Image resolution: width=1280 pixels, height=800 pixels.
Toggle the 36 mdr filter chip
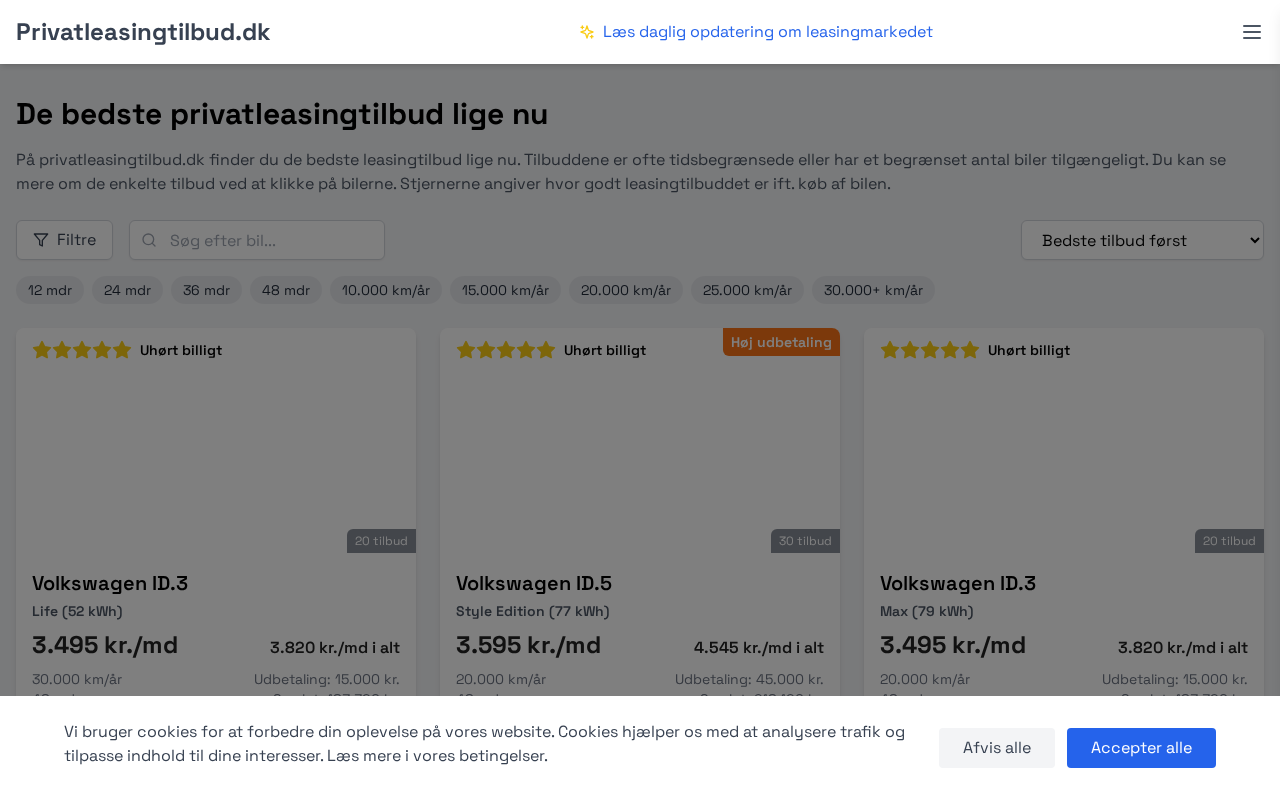pos(206,290)
